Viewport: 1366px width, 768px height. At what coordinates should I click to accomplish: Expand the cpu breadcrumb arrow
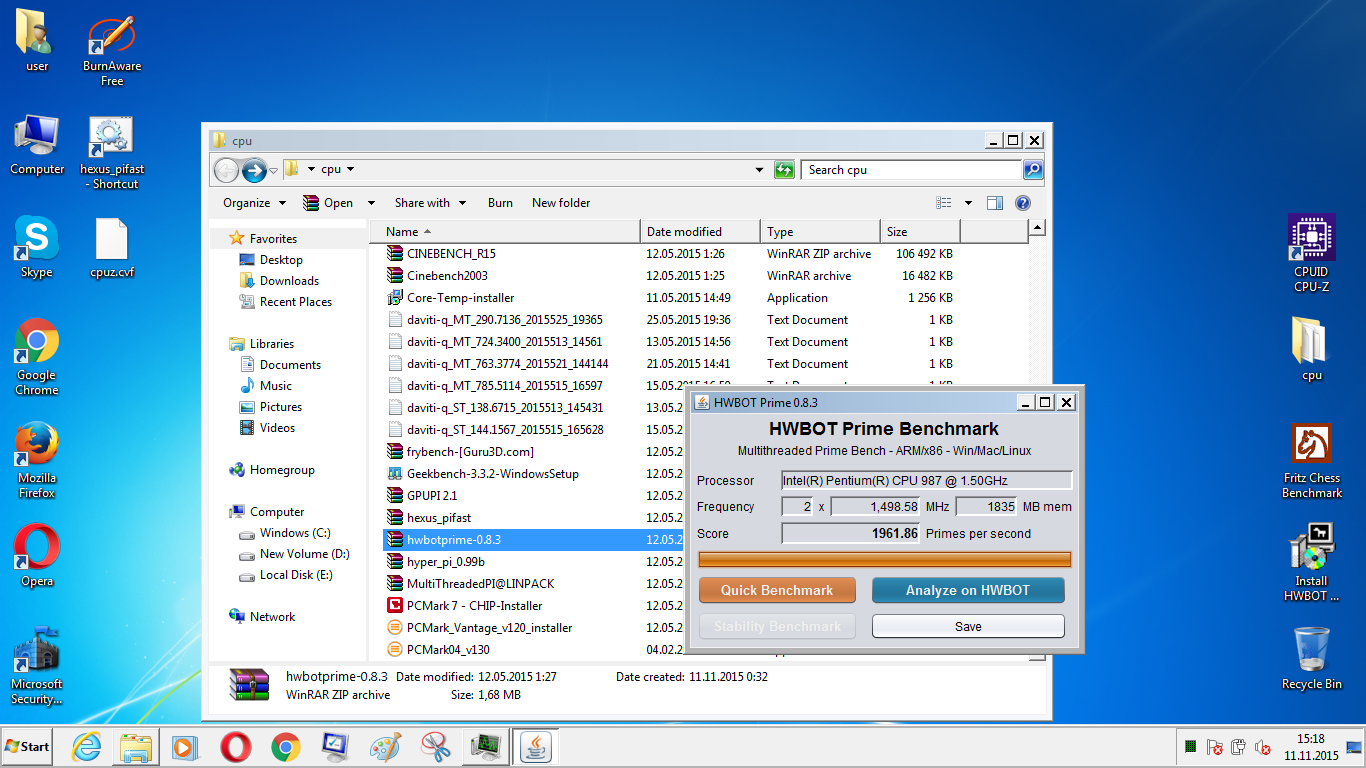pyautogui.click(x=350, y=170)
